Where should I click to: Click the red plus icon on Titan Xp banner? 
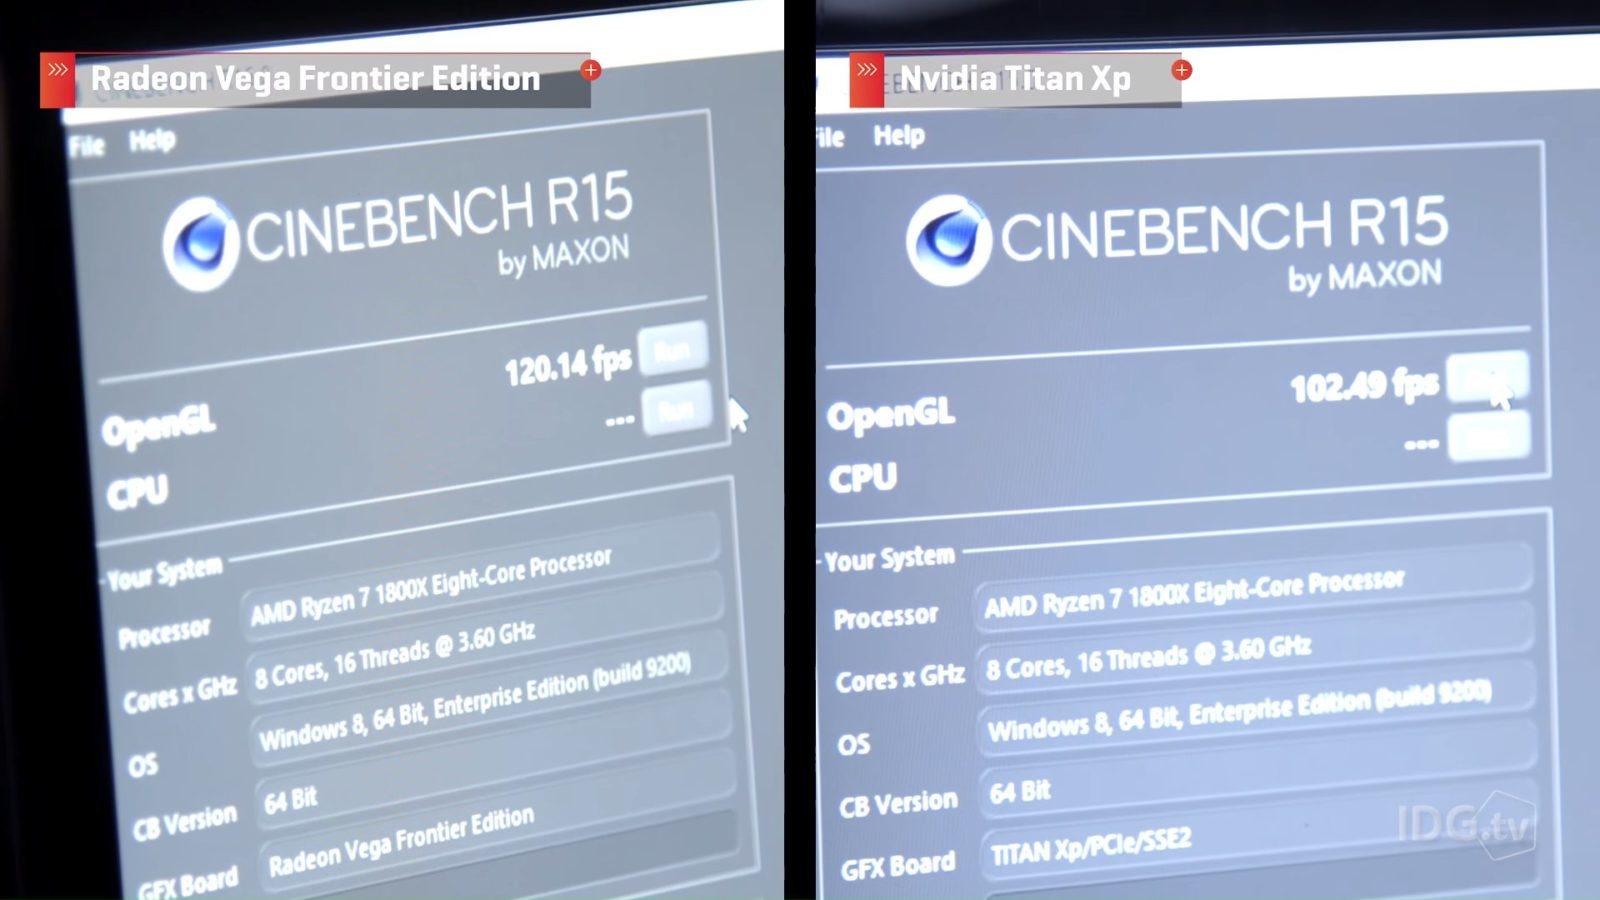[1182, 70]
